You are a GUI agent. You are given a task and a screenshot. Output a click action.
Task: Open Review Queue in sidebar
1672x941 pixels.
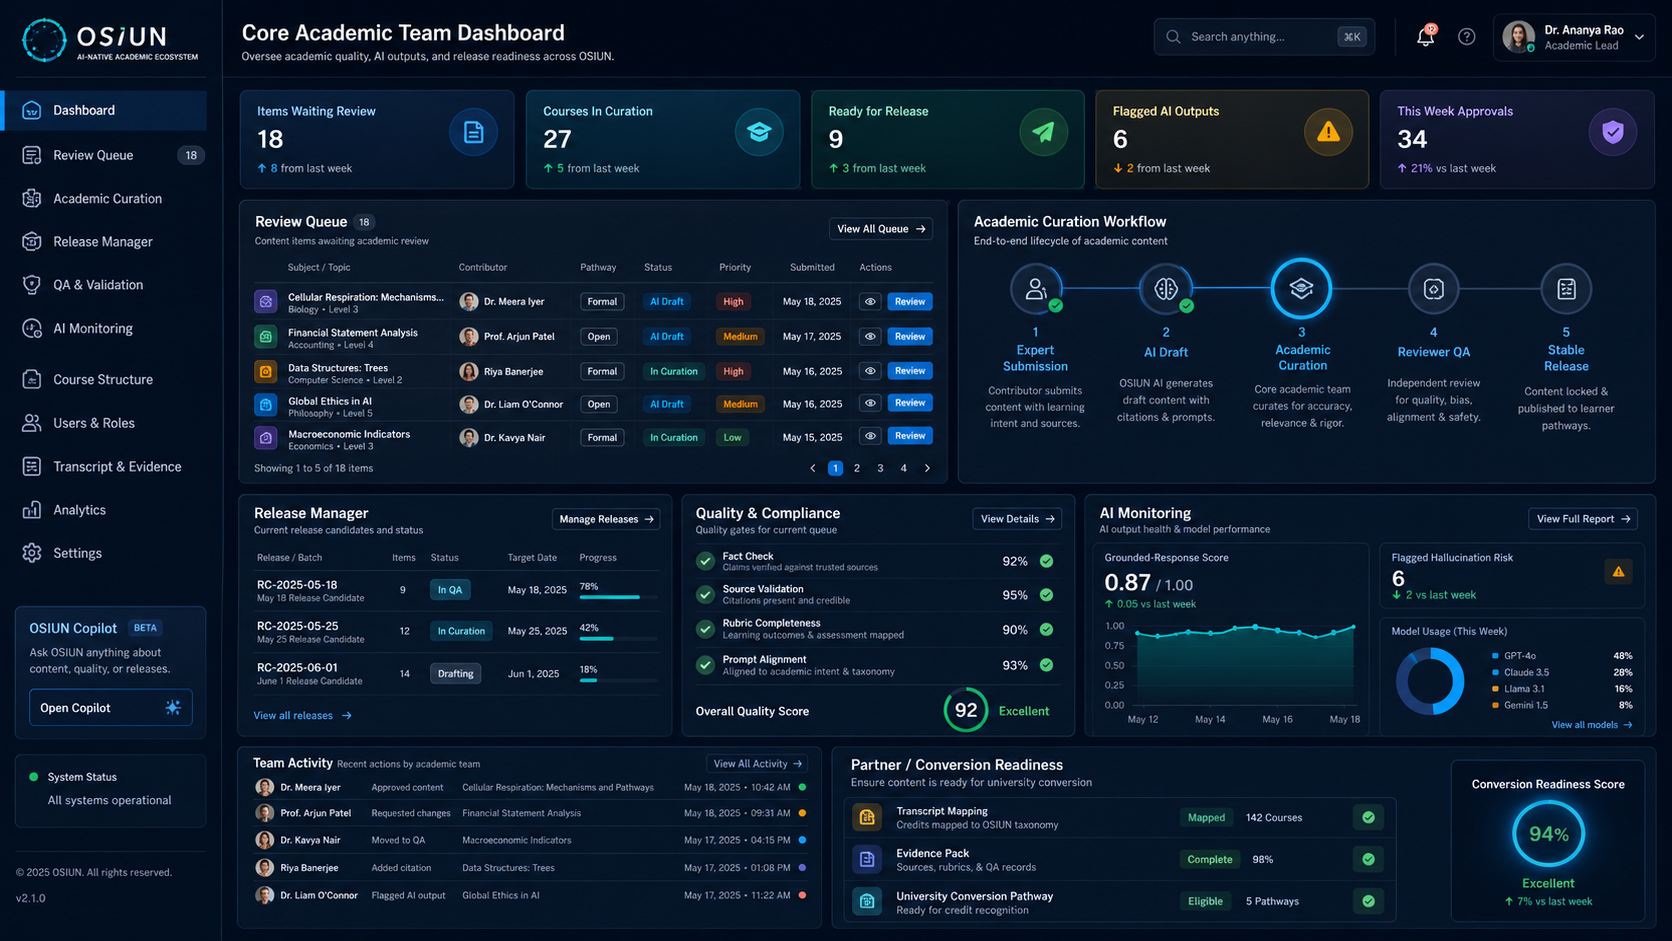[x=105, y=155]
